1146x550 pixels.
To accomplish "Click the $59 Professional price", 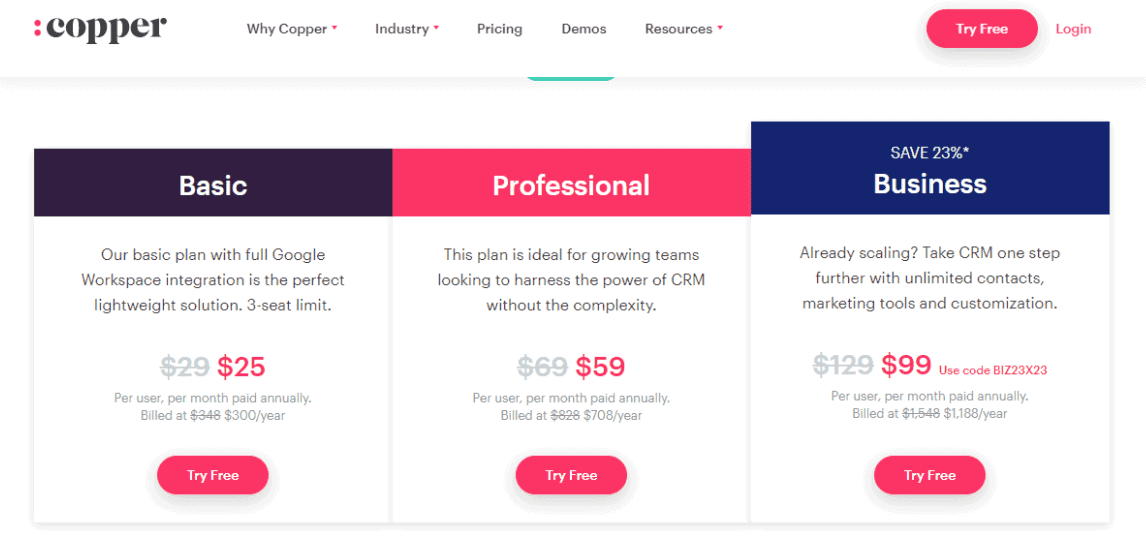I will [600, 367].
